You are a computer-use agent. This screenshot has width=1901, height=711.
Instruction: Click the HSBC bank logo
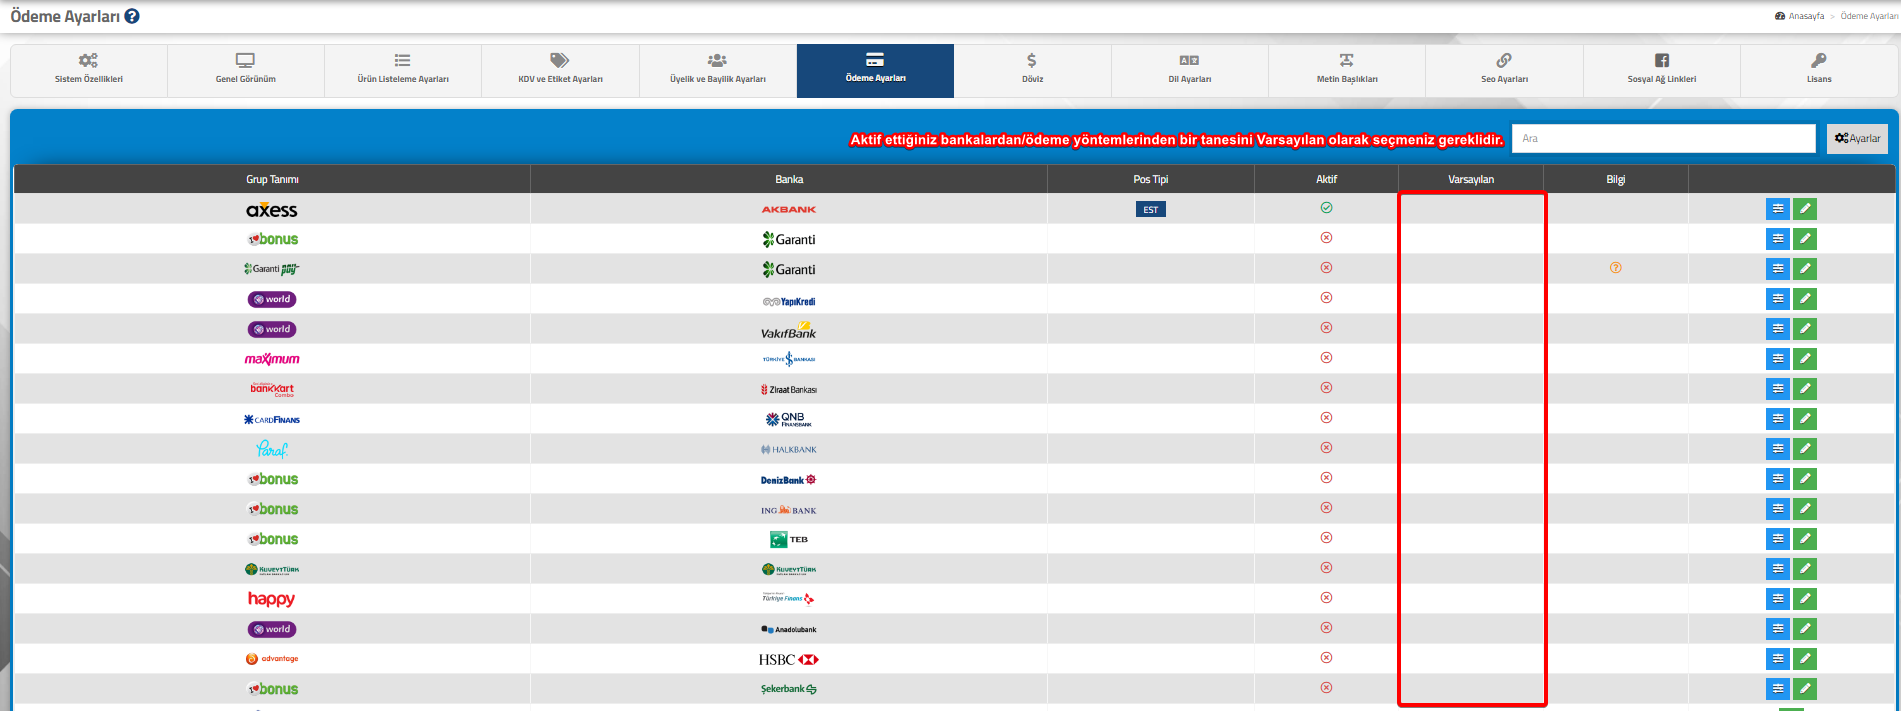click(x=789, y=659)
